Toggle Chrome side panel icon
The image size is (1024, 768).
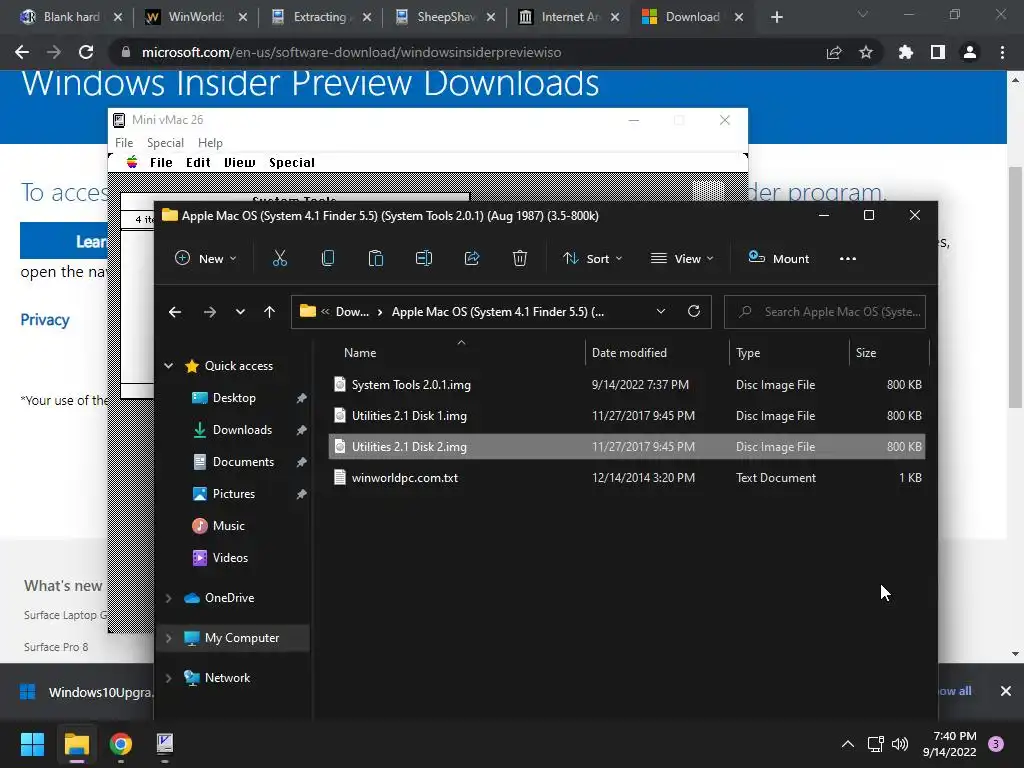938,52
